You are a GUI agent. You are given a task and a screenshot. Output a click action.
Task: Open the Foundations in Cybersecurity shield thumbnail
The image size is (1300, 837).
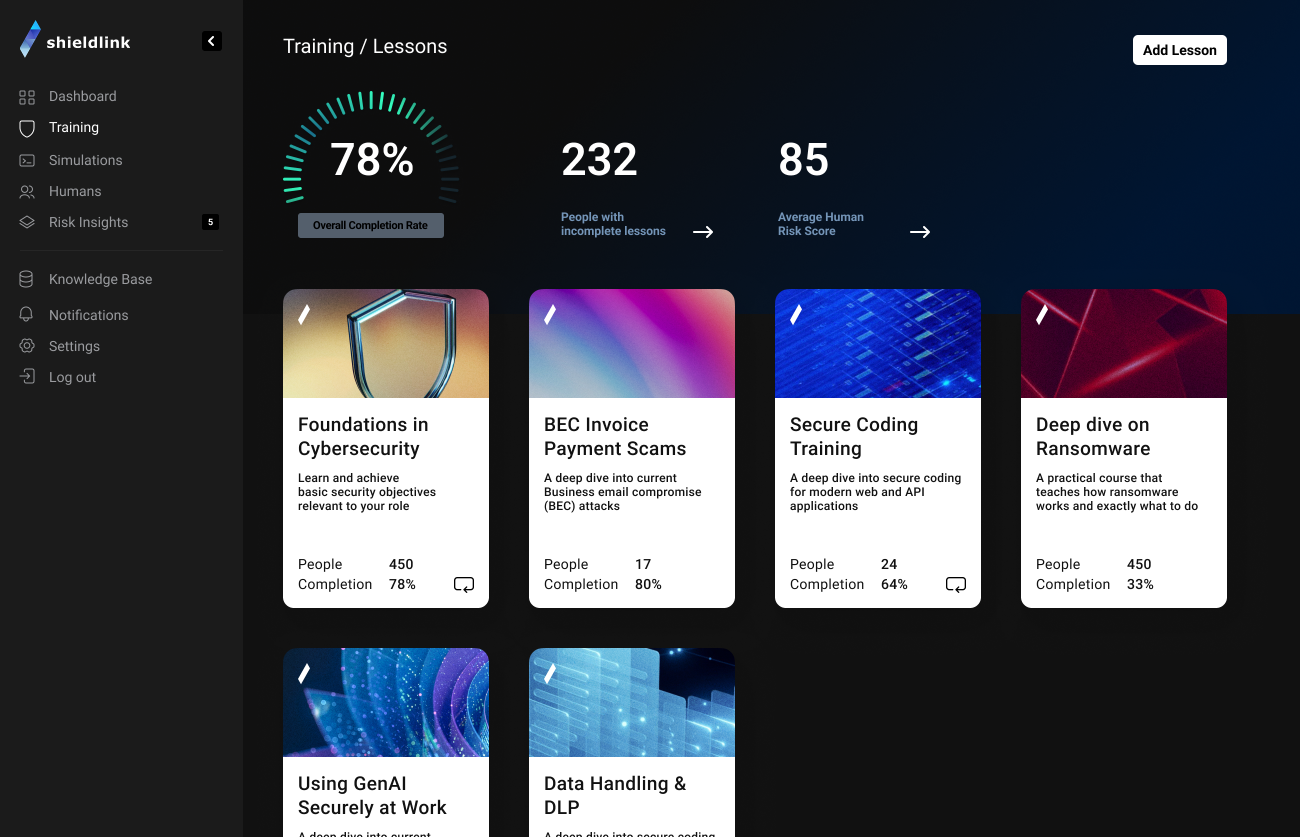pos(386,344)
